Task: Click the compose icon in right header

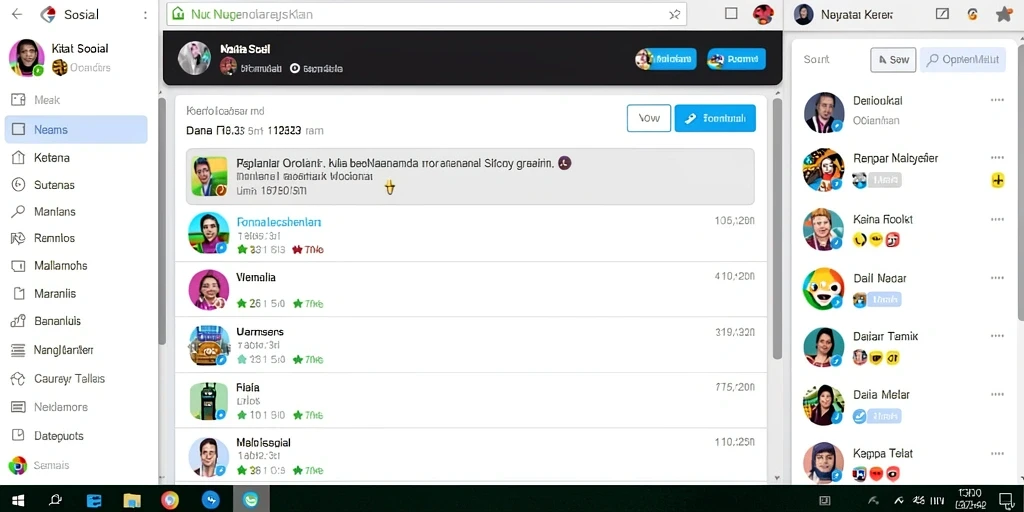Action: (942, 14)
